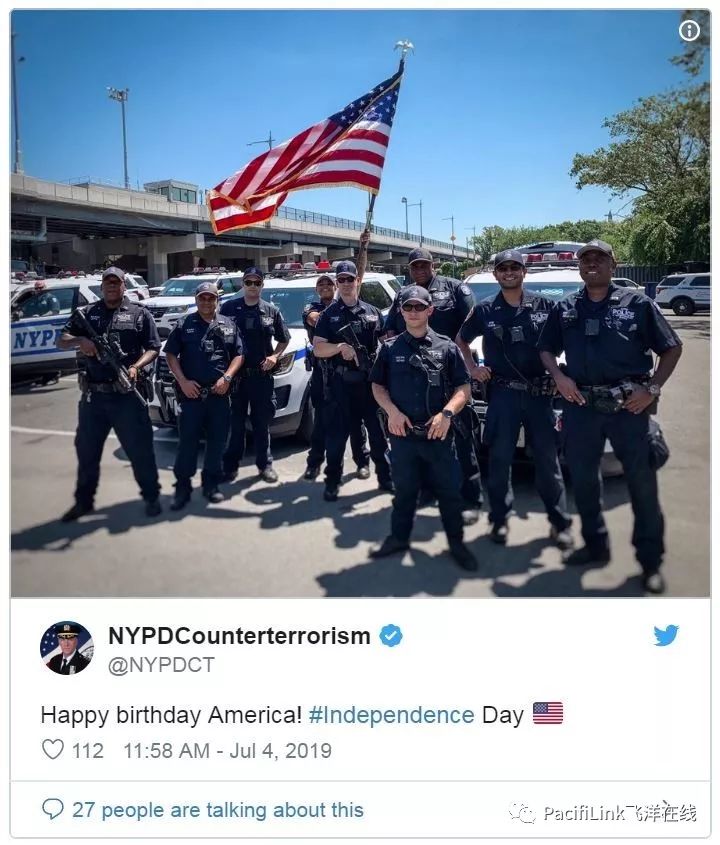Image resolution: width=720 pixels, height=845 pixels.
Task: Click the info icon on the photo
Action: pyautogui.click(x=689, y=31)
